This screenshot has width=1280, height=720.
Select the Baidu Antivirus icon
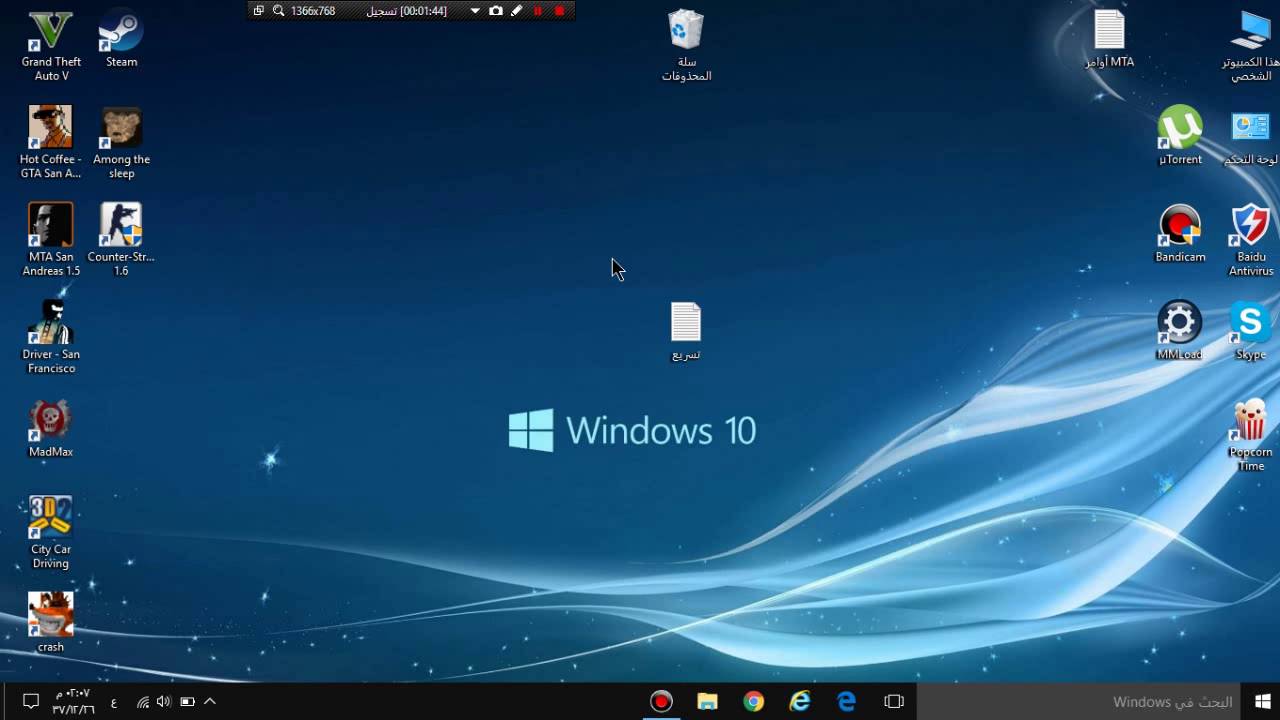[x=1250, y=240]
